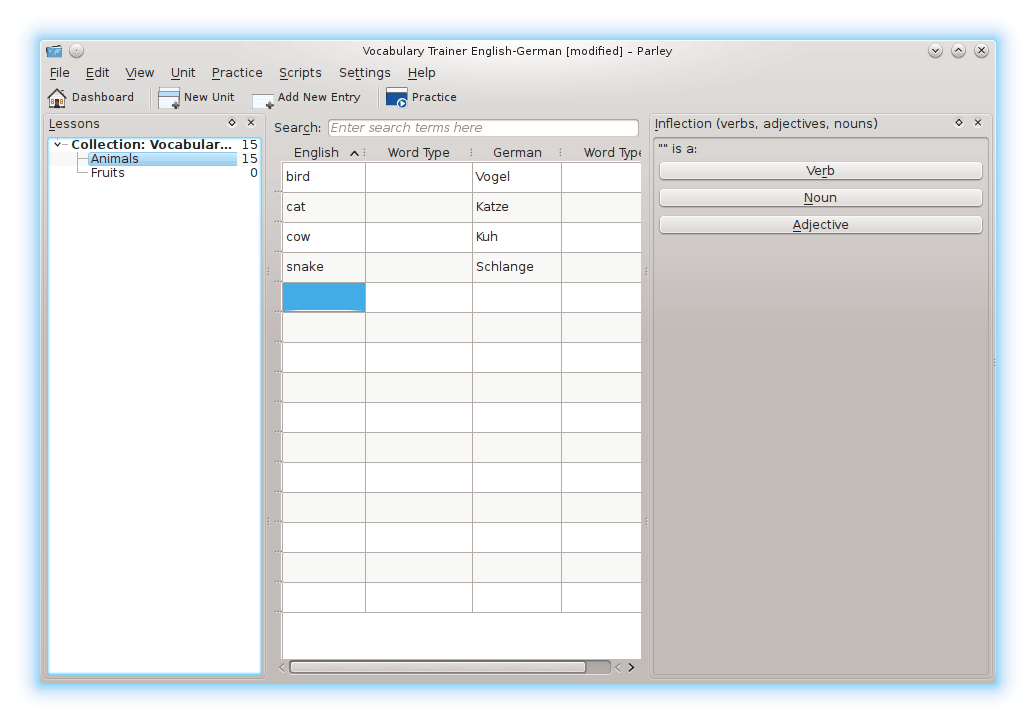Click the Add New Entry icon
This screenshot has width=1036, height=724.
pos(263,99)
